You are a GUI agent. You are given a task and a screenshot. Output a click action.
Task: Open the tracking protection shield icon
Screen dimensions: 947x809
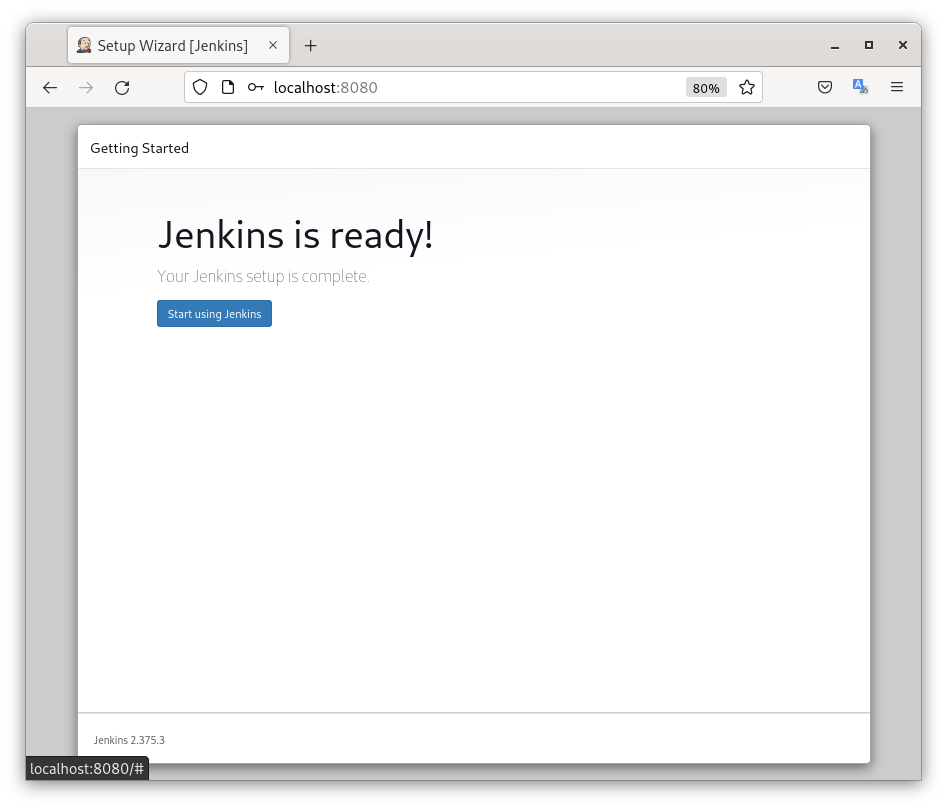(200, 88)
